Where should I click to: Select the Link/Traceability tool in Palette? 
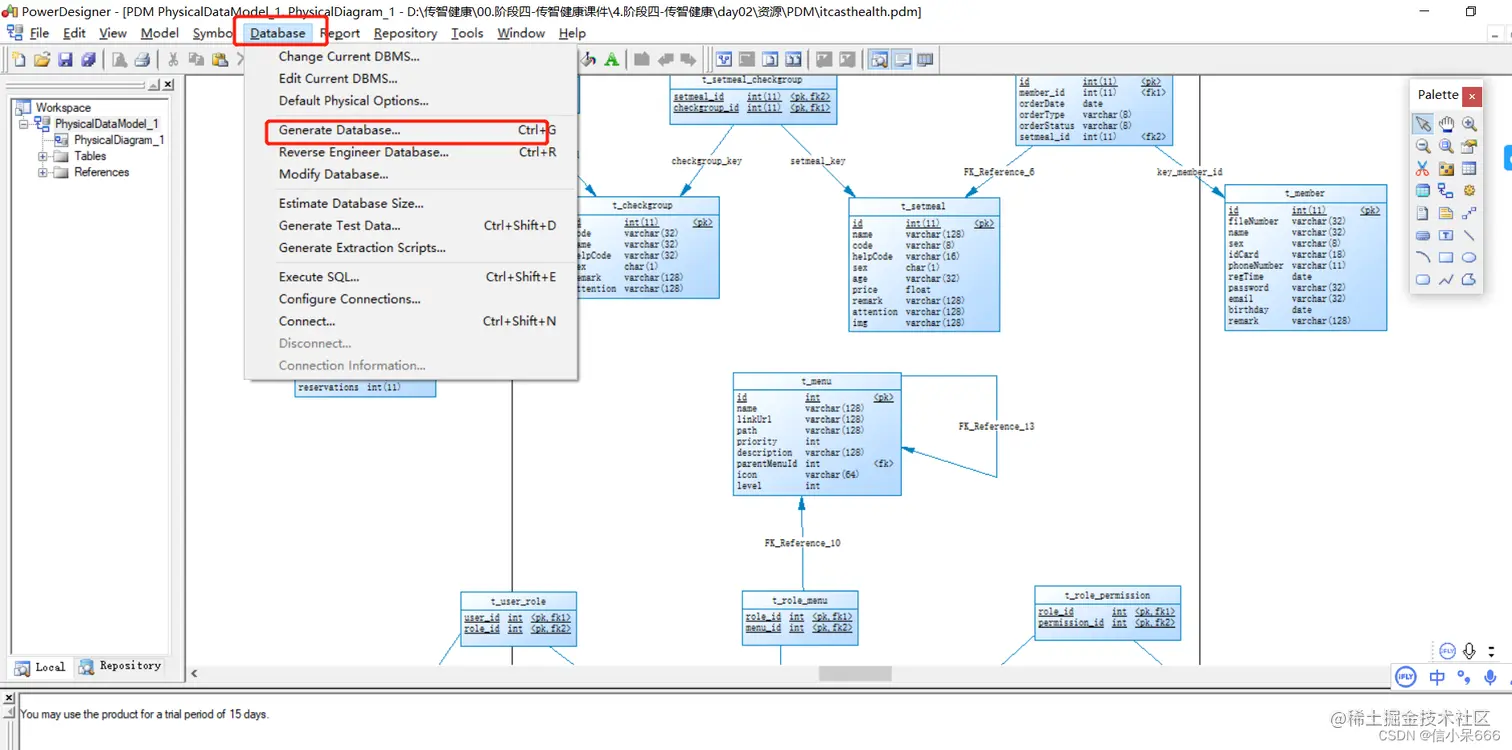point(1469,213)
